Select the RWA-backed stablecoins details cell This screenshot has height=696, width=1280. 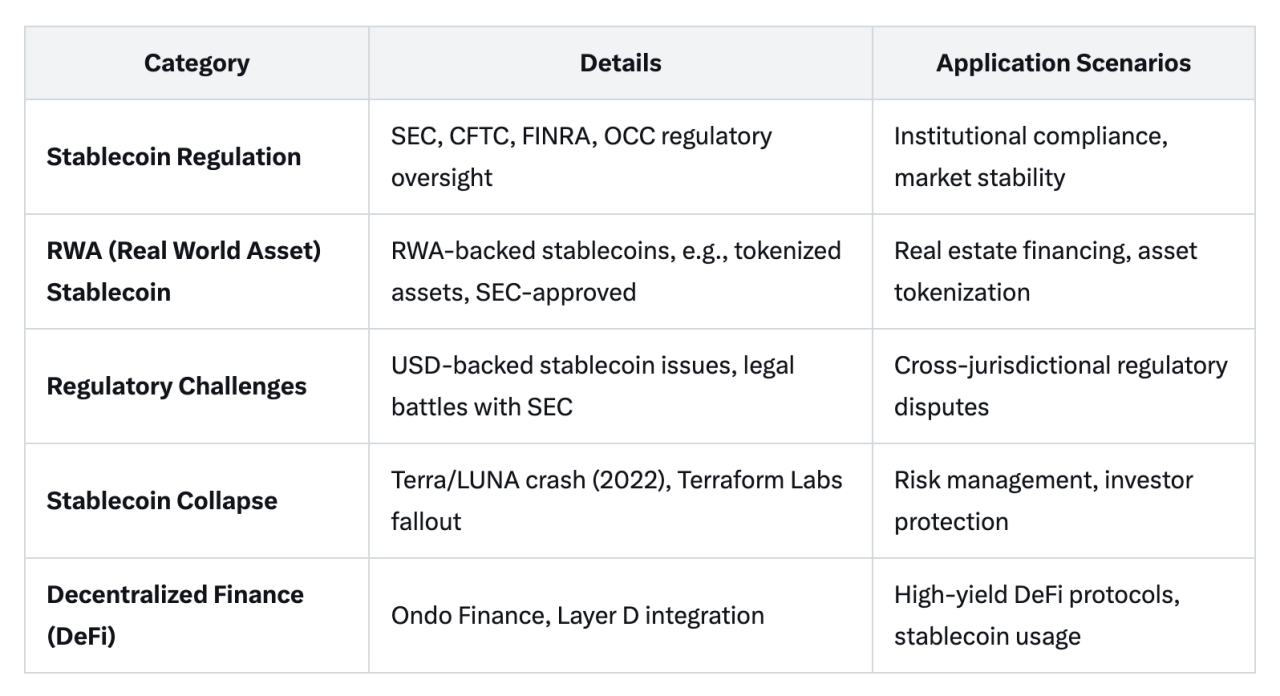click(615, 271)
